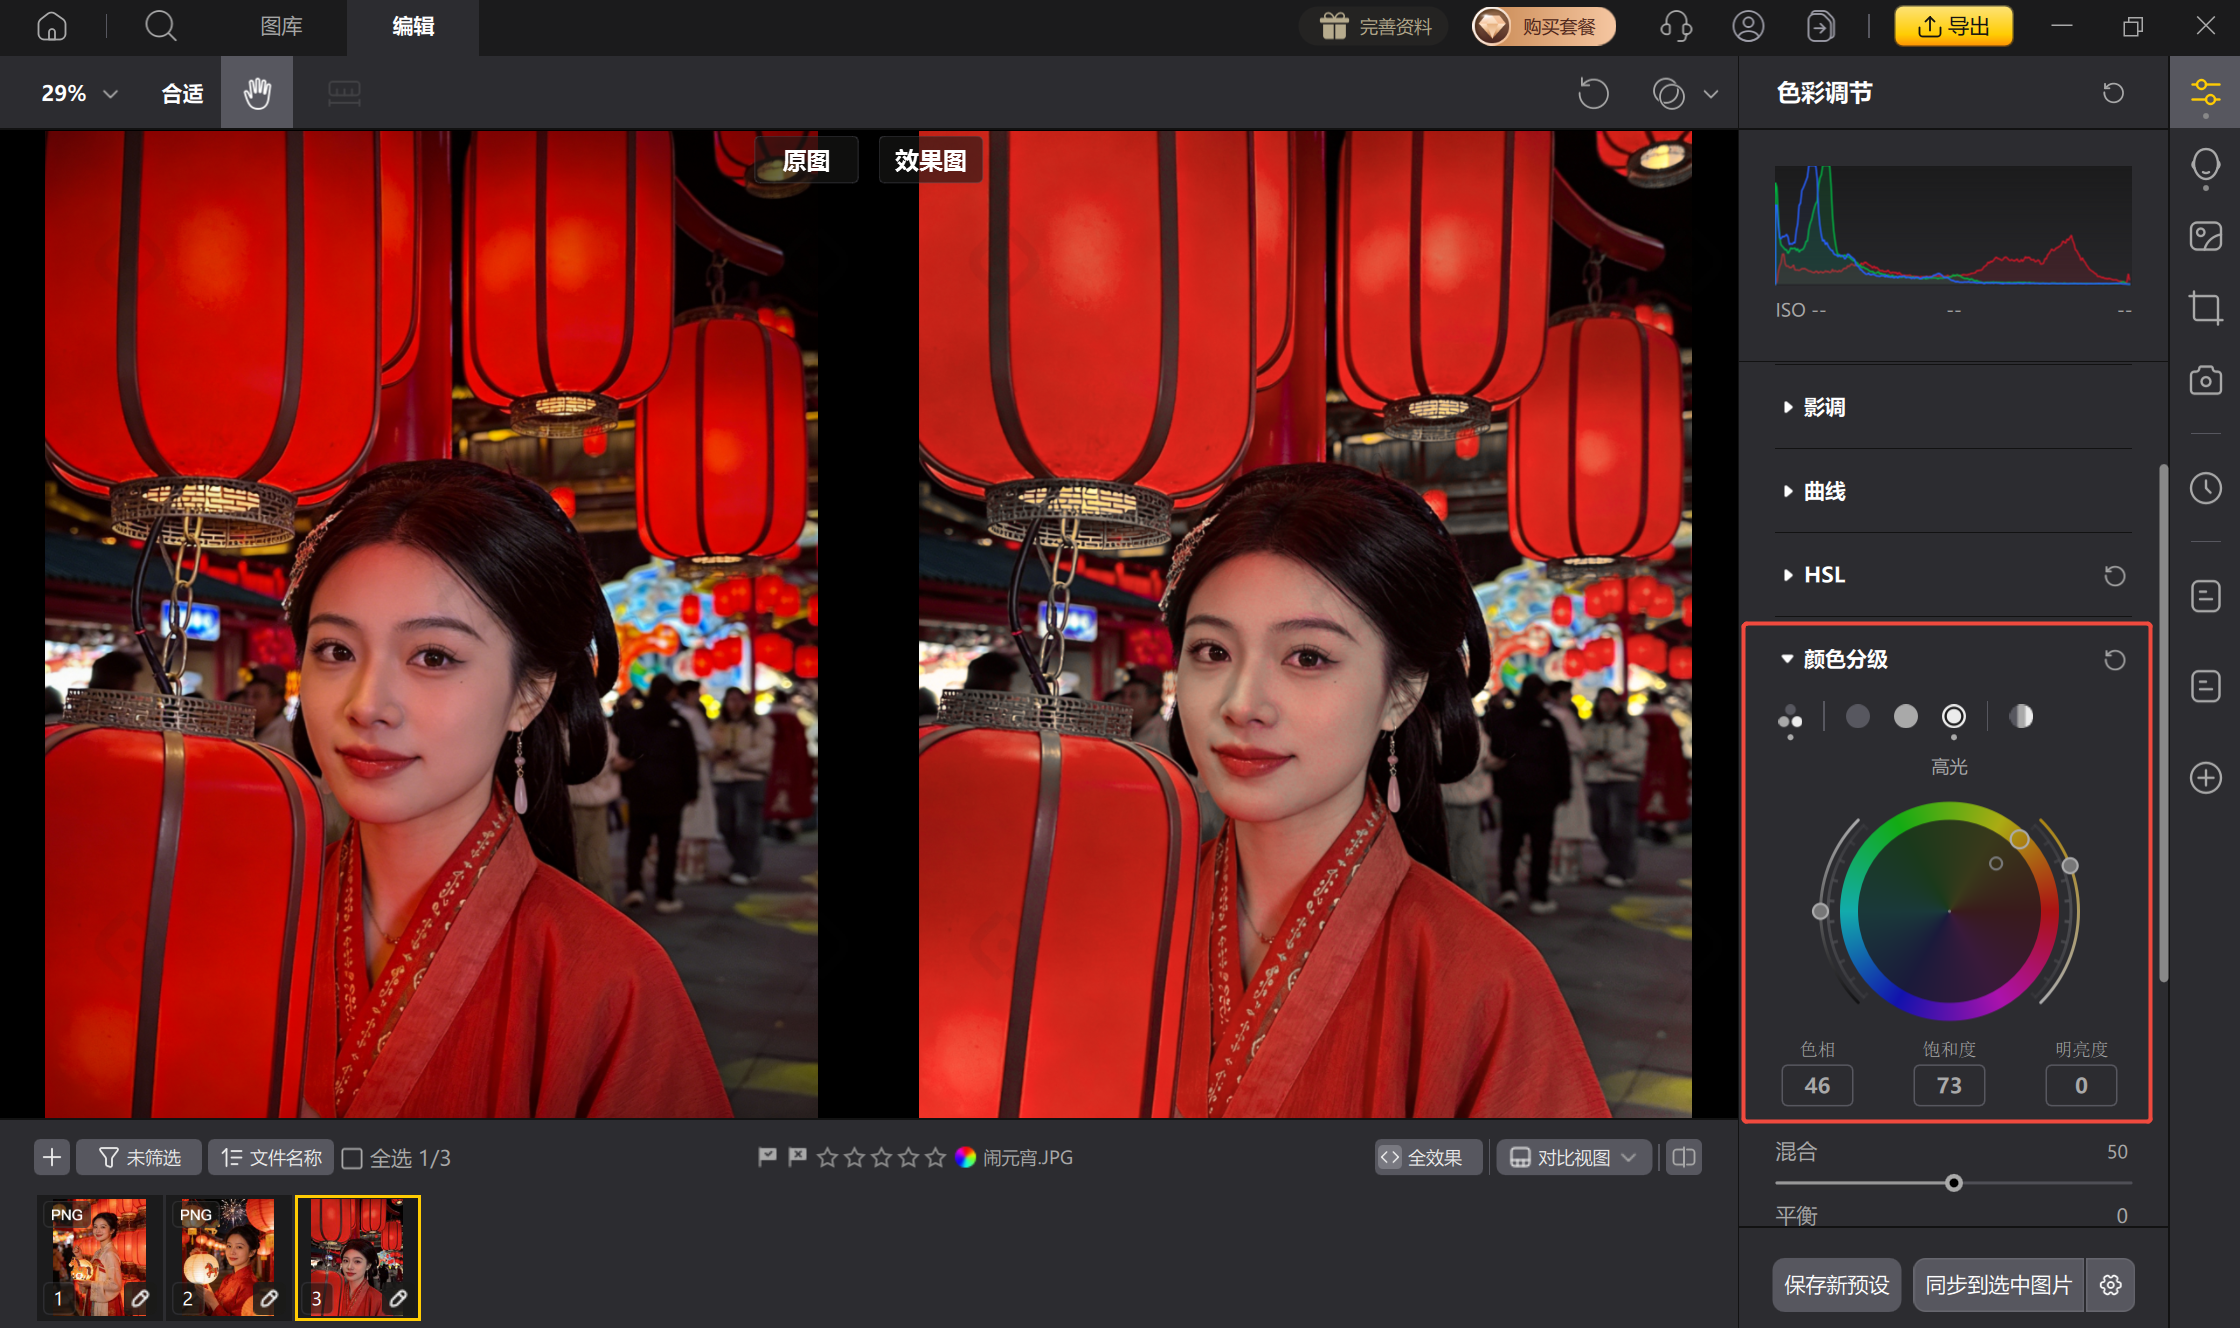Switch to the 编辑 tab
Screen dimensions: 2240x1328
click(412, 27)
